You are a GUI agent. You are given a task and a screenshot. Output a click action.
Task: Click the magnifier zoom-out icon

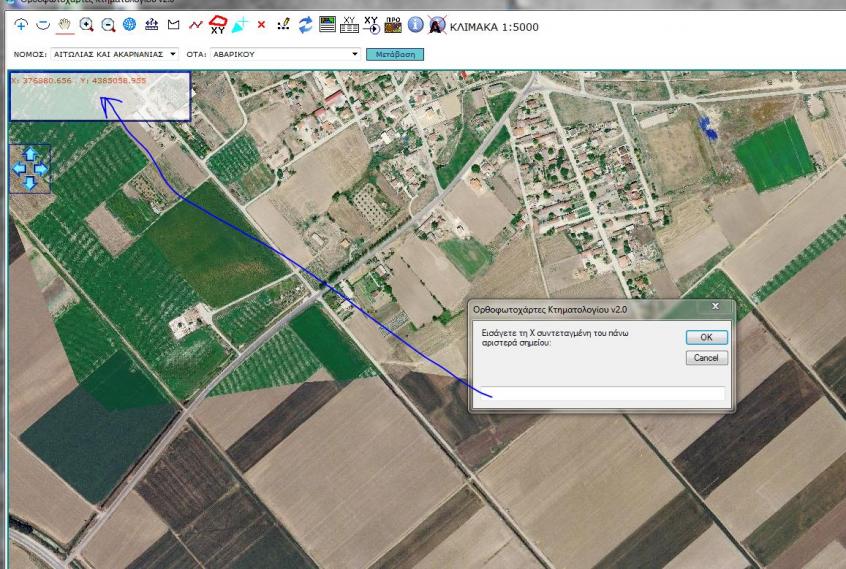pyautogui.click(x=108, y=25)
